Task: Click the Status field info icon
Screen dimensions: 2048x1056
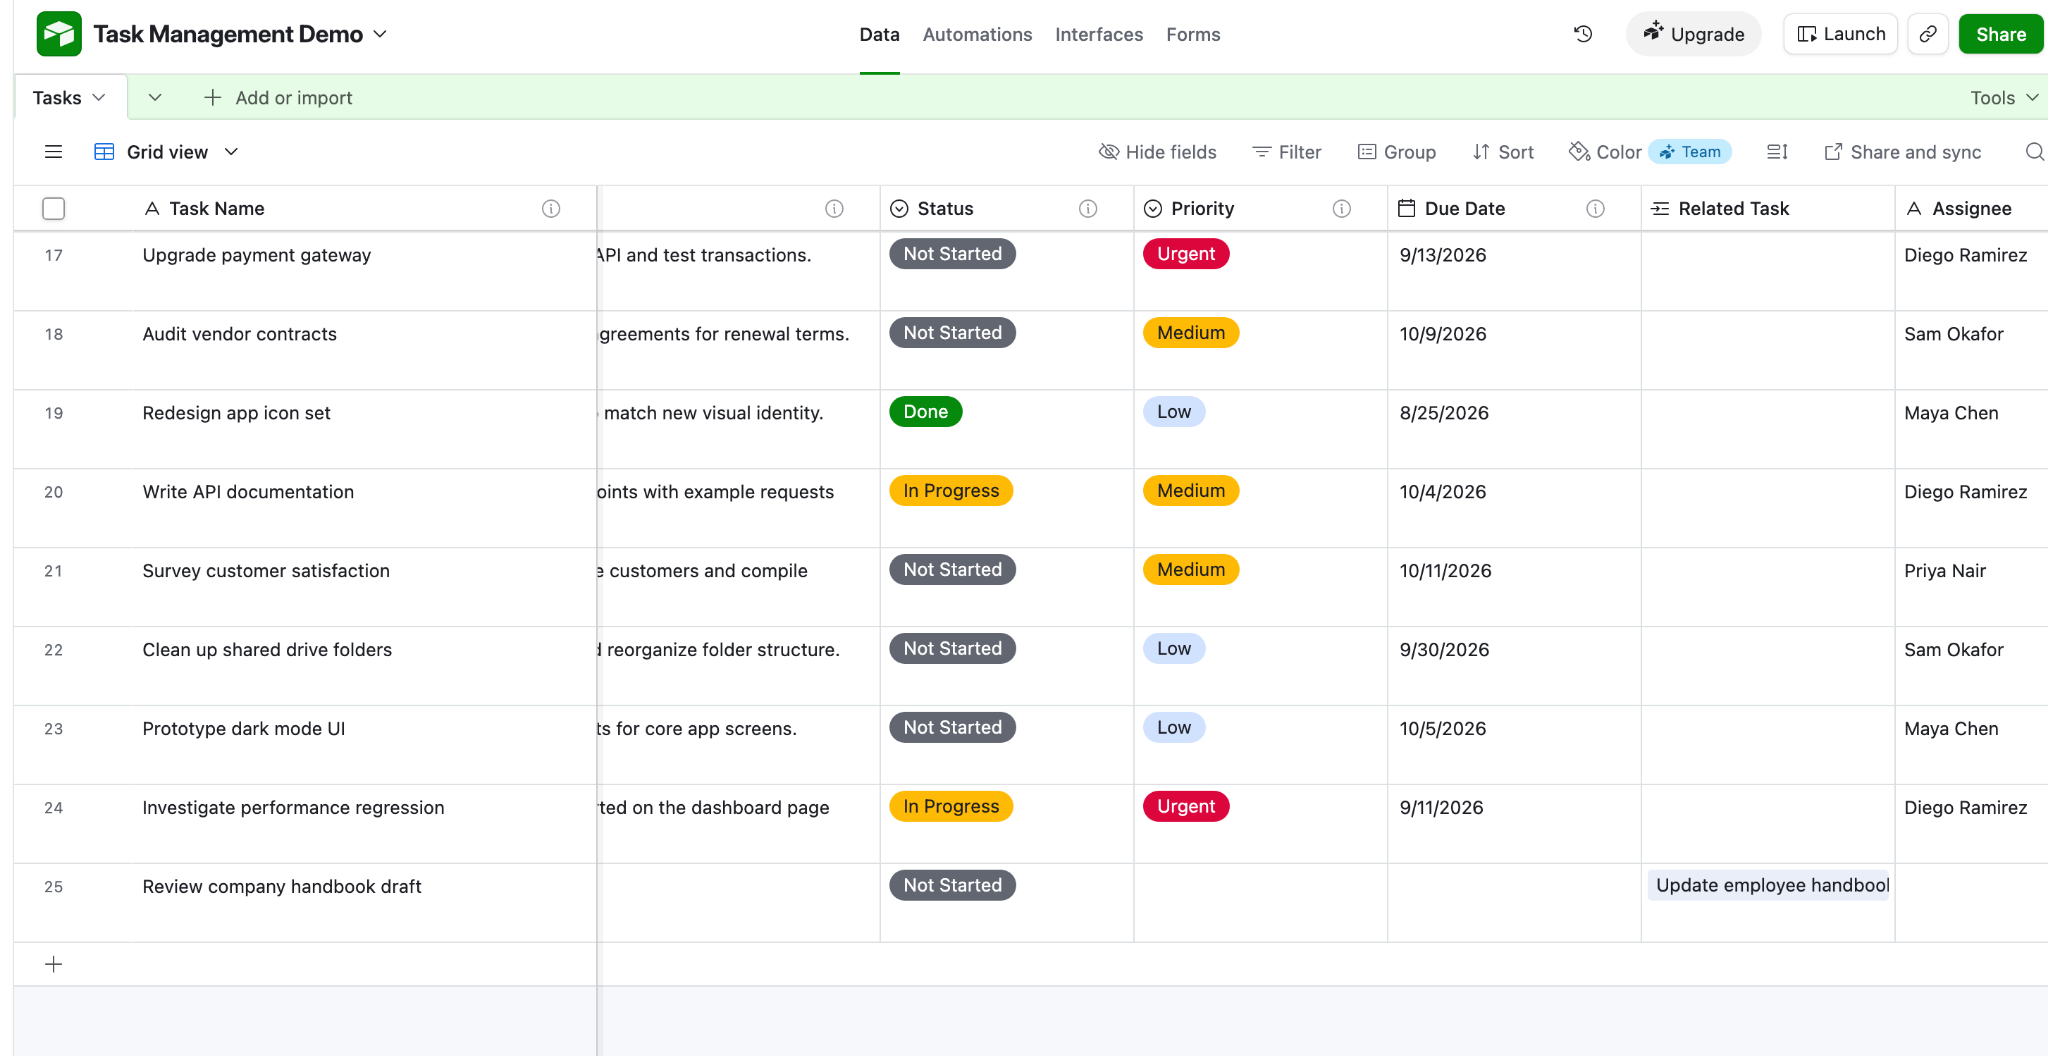Action: point(1088,208)
